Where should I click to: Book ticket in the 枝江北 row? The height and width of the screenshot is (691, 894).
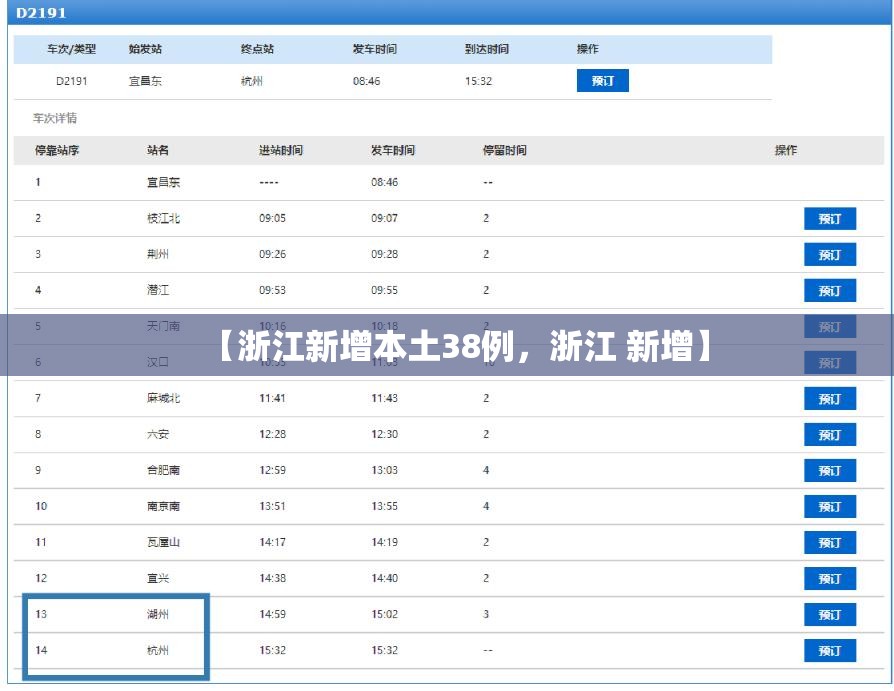tap(830, 219)
